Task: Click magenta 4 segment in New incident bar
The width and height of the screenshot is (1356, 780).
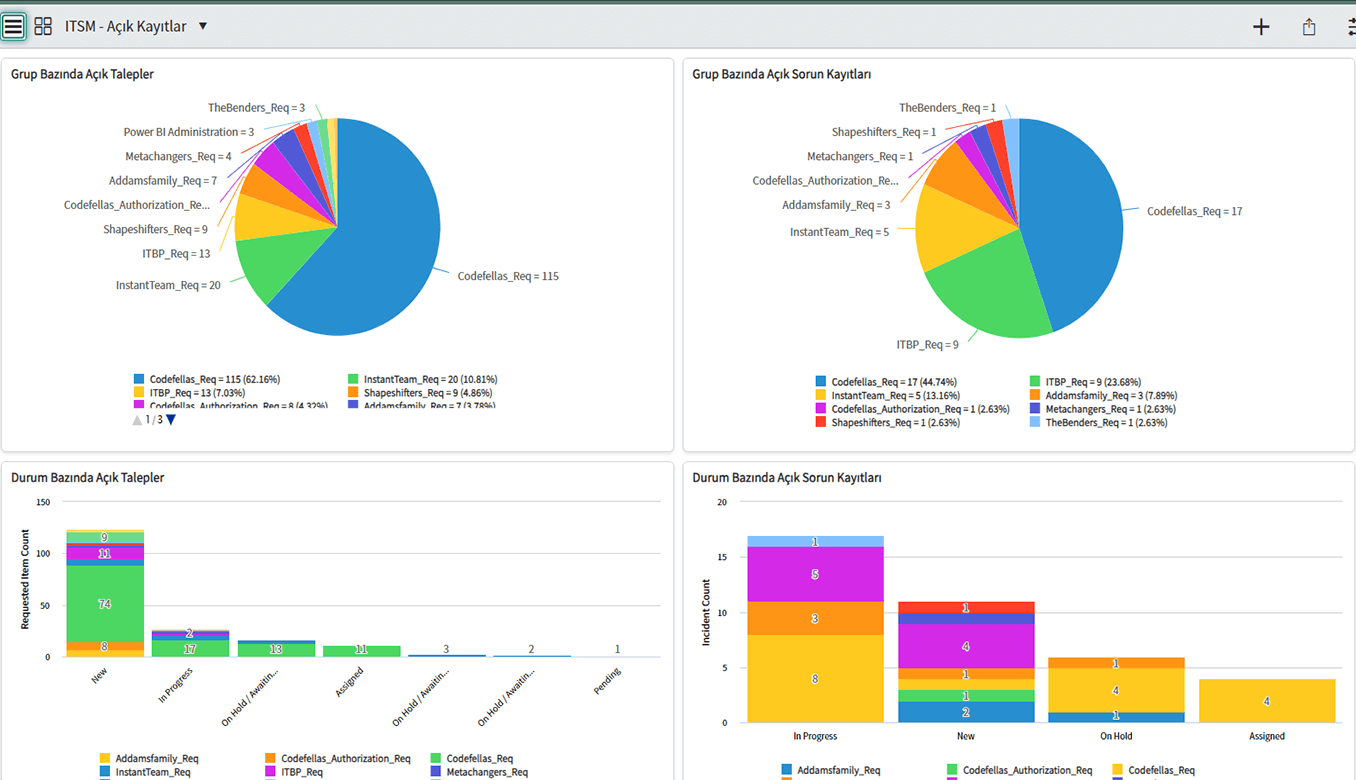Action: click(965, 646)
